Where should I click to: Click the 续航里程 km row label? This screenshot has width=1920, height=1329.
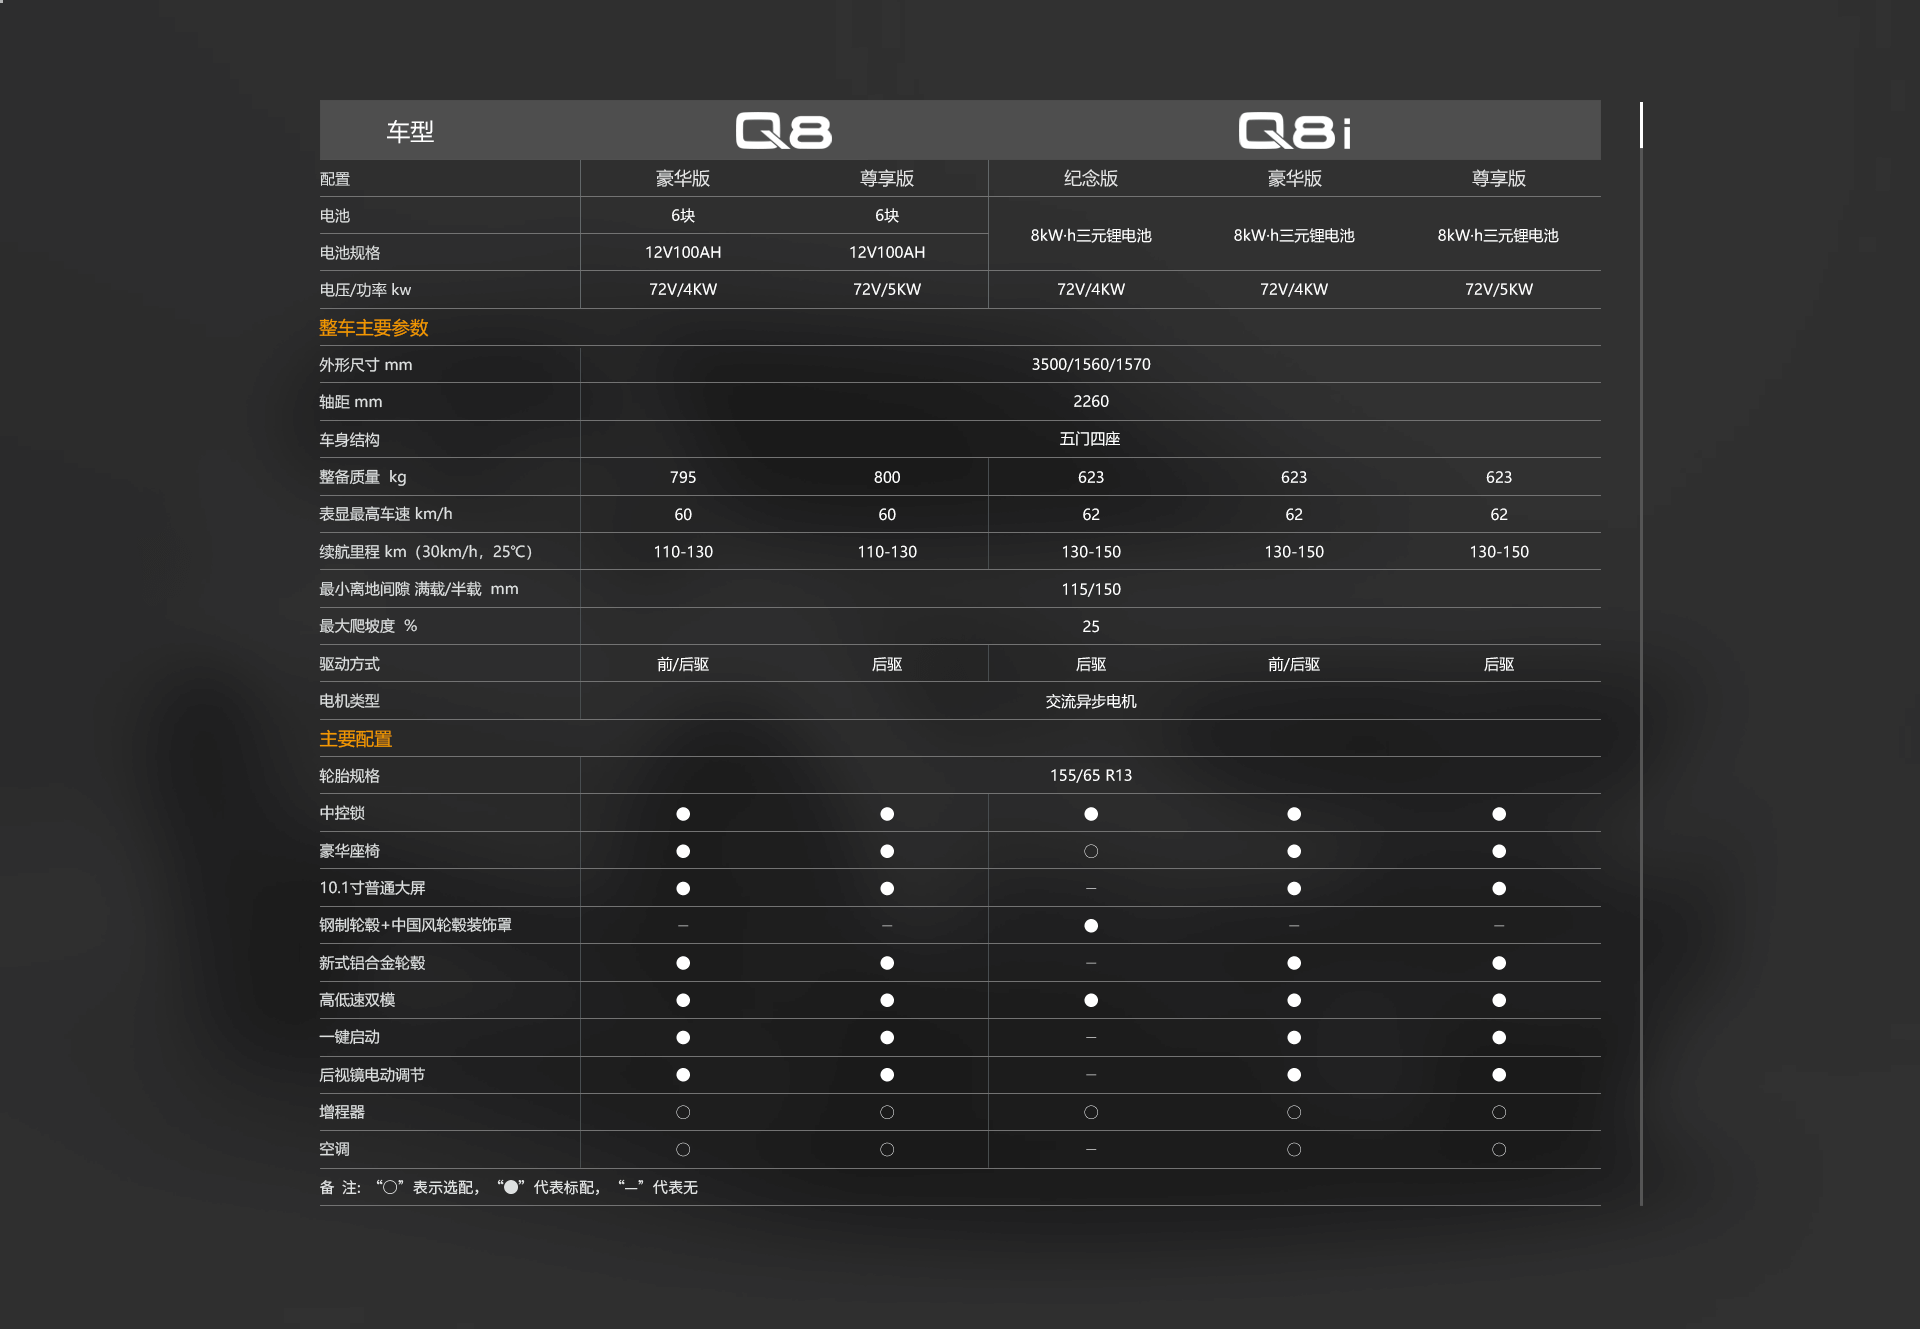coord(426,552)
